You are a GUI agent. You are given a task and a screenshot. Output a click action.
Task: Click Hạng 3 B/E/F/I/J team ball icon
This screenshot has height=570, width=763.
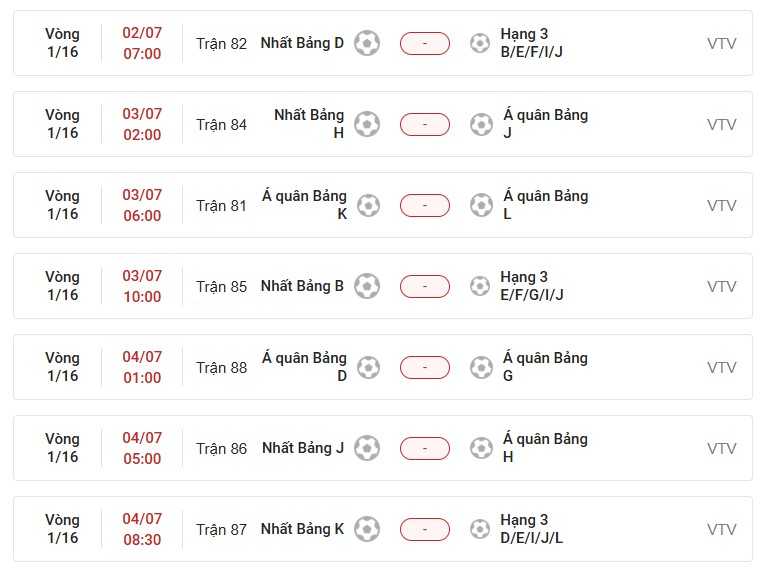tap(480, 43)
